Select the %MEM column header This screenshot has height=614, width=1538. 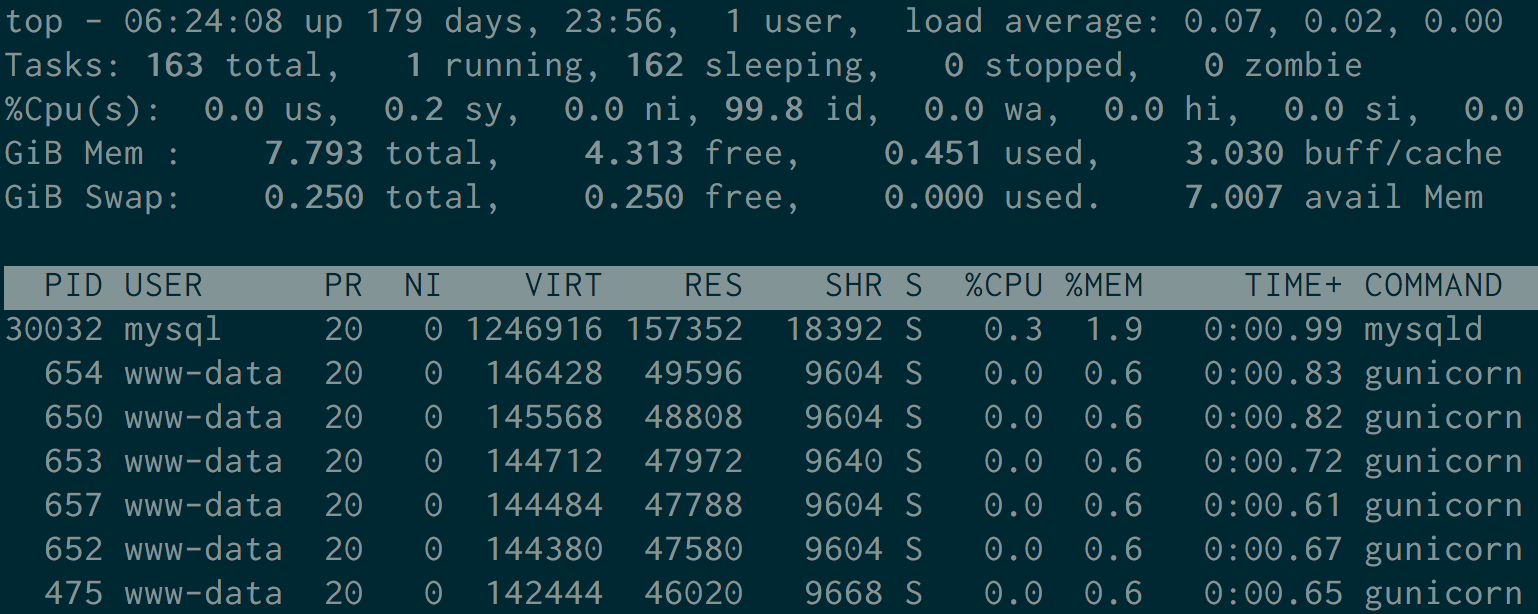tap(1103, 286)
